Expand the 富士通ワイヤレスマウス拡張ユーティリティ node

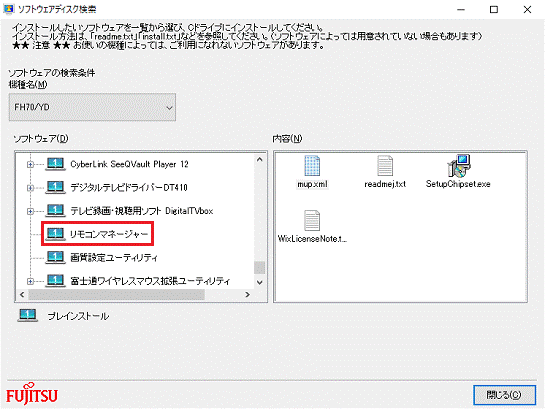[30, 281]
